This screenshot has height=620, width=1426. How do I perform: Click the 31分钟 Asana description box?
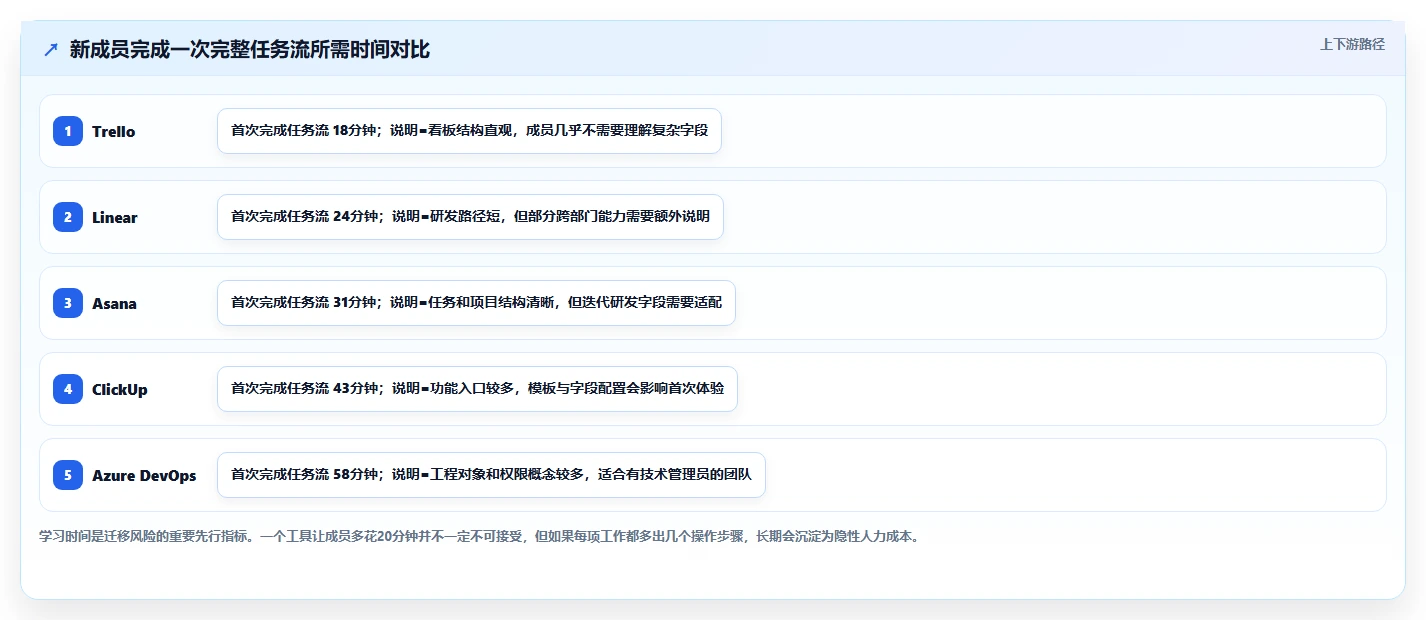(x=476, y=303)
